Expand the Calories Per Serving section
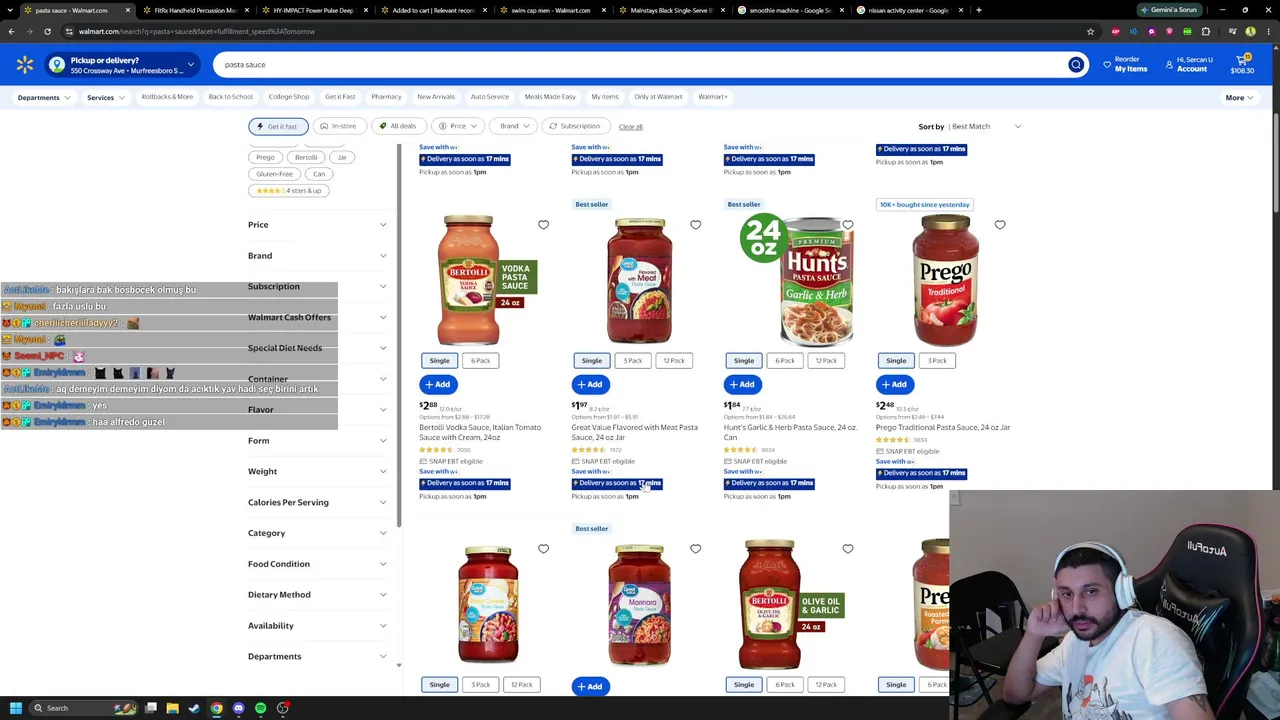Screen dimensions: 1280x720 click(318, 503)
